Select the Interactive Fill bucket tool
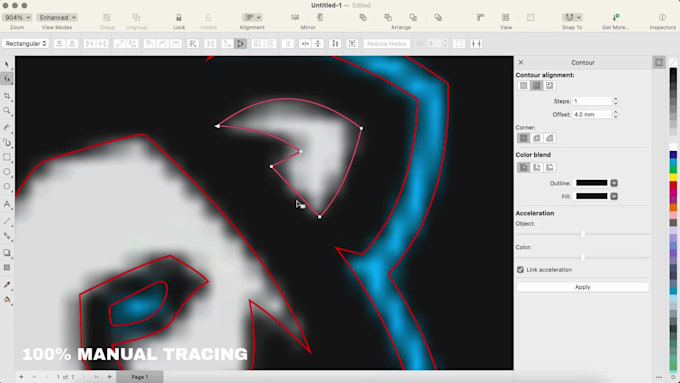 pos(7,300)
